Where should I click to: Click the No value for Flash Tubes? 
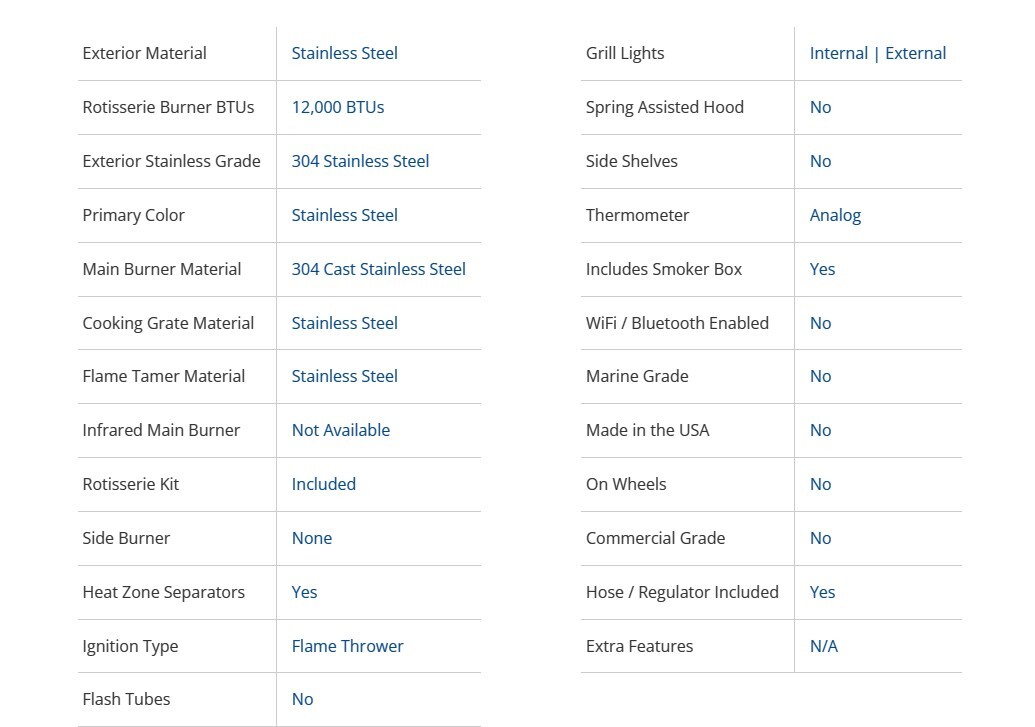tap(302, 699)
